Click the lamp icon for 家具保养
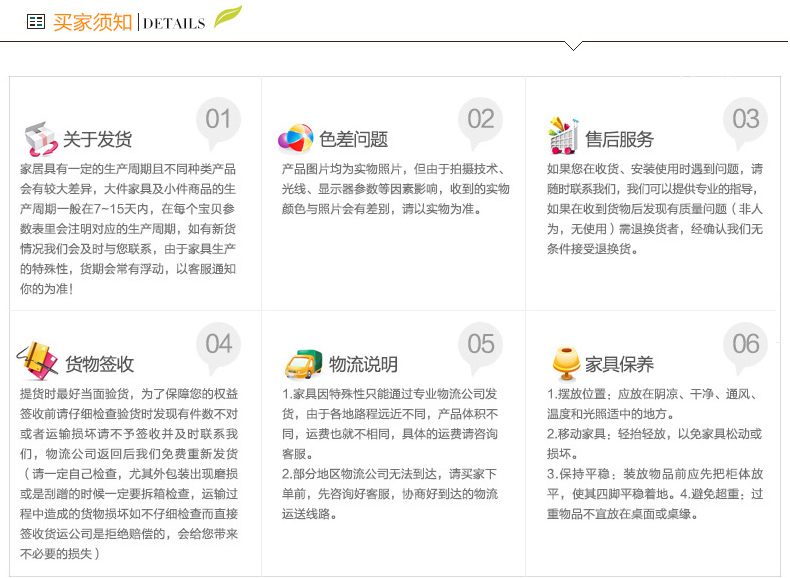The image size is (790, 578). tap(566, 363)
